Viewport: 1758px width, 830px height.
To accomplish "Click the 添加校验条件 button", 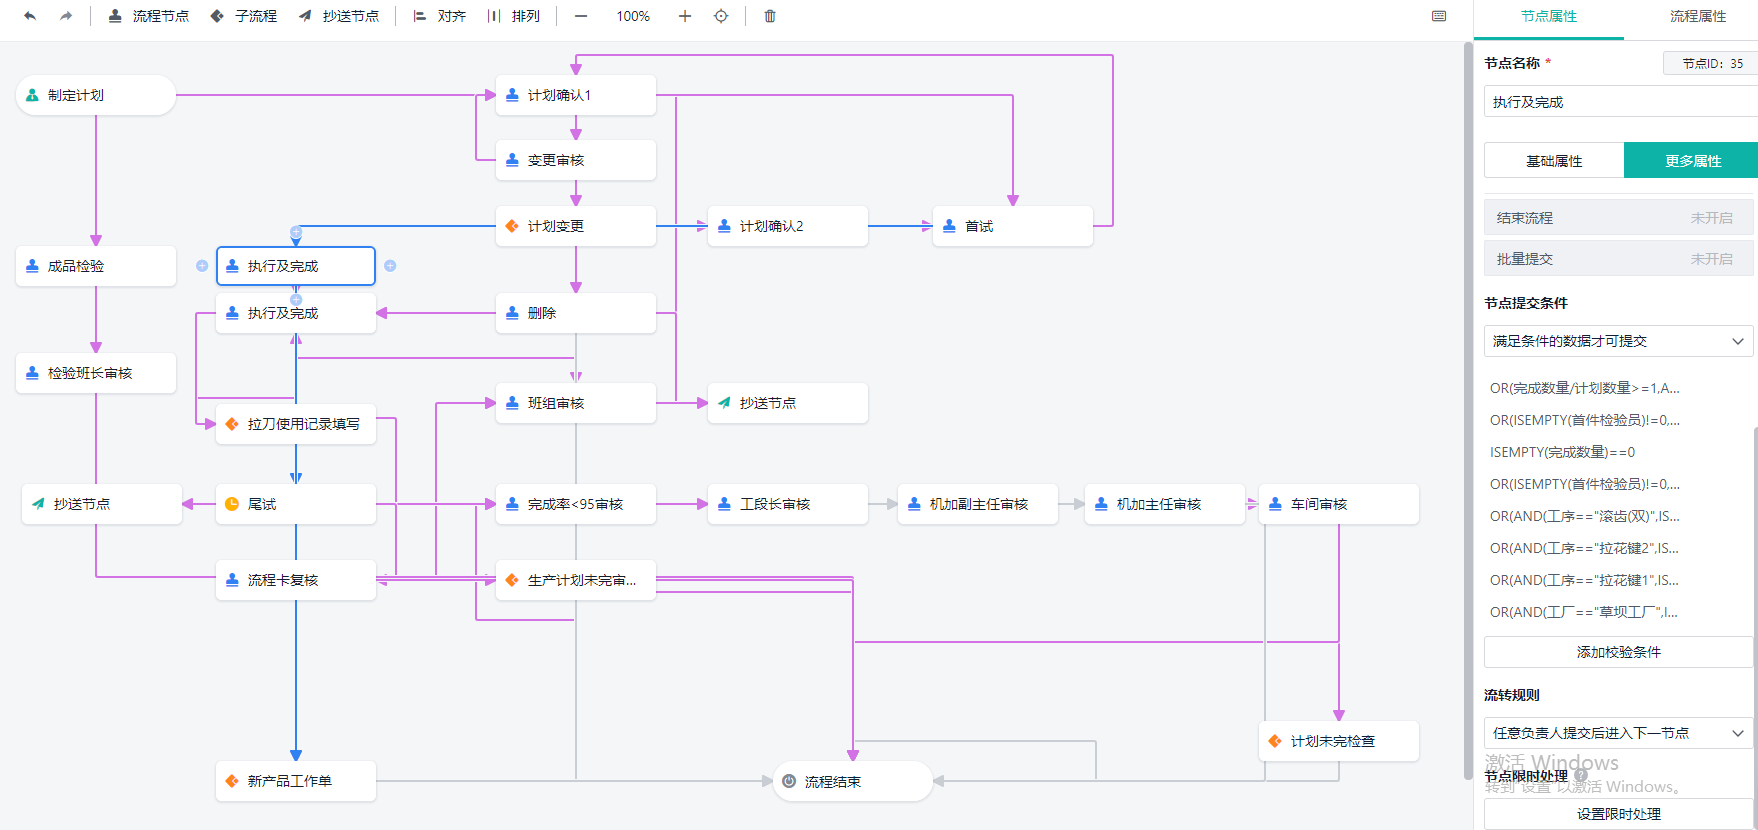I will [1618, 652].
